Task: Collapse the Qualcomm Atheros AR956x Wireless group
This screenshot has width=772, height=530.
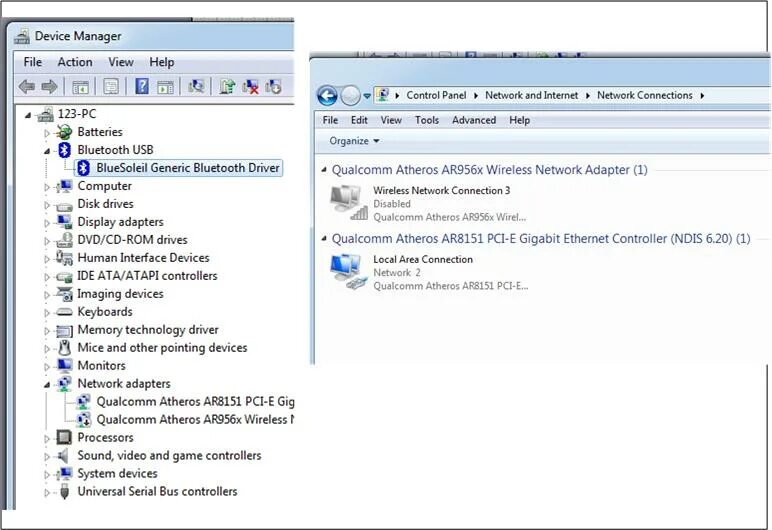Action: click(324, 170)
